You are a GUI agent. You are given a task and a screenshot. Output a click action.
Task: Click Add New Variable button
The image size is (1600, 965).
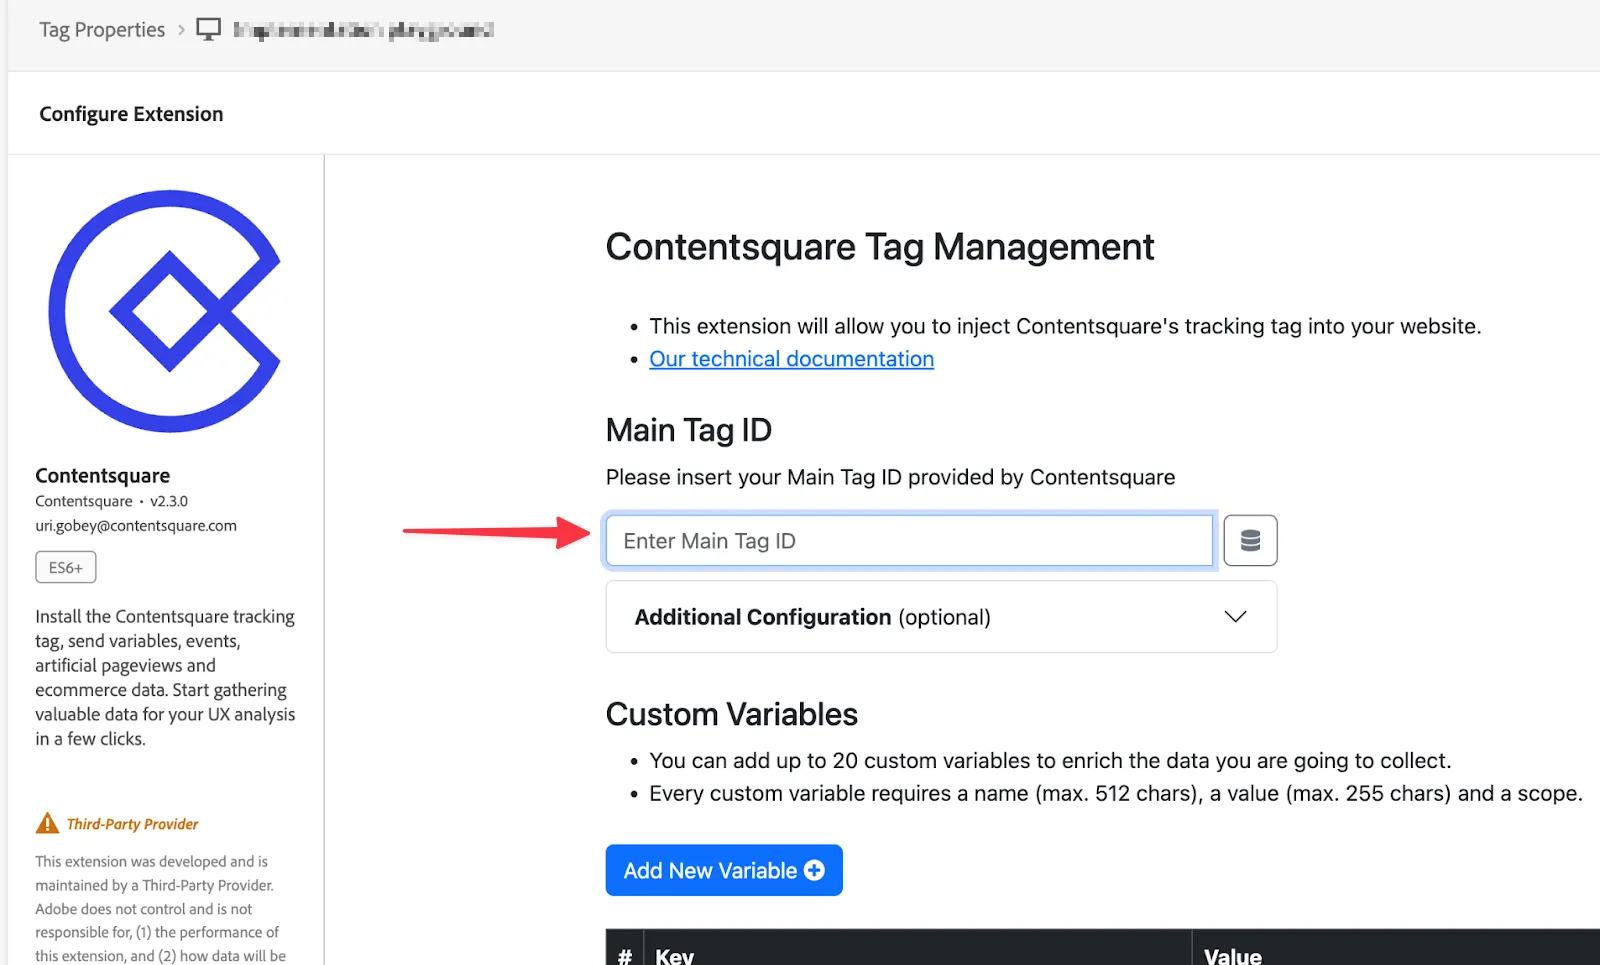pos(724,870)
